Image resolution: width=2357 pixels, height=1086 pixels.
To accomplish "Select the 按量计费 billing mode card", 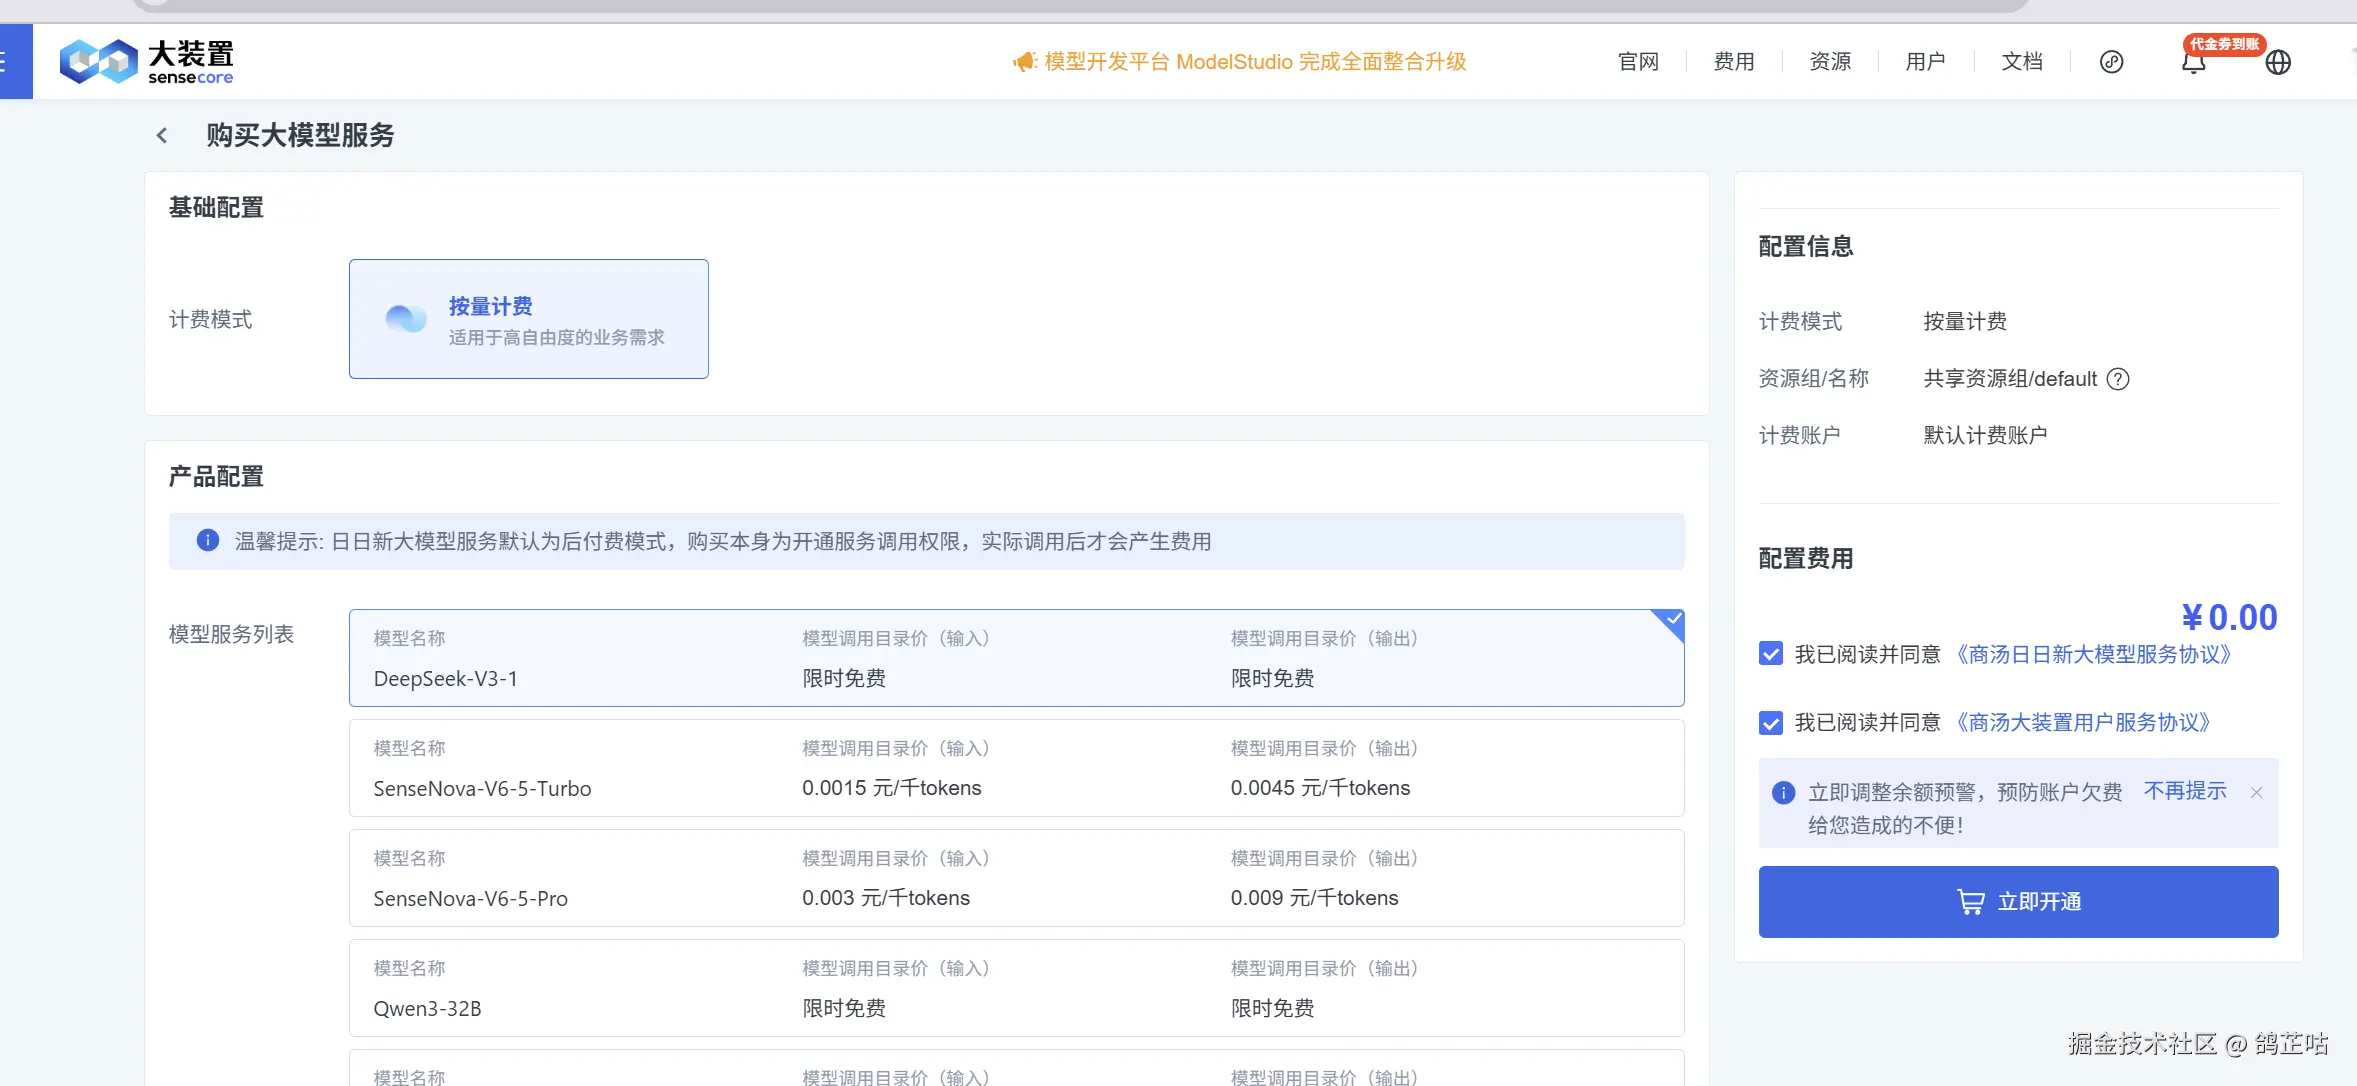I will (x=528, y=319).
